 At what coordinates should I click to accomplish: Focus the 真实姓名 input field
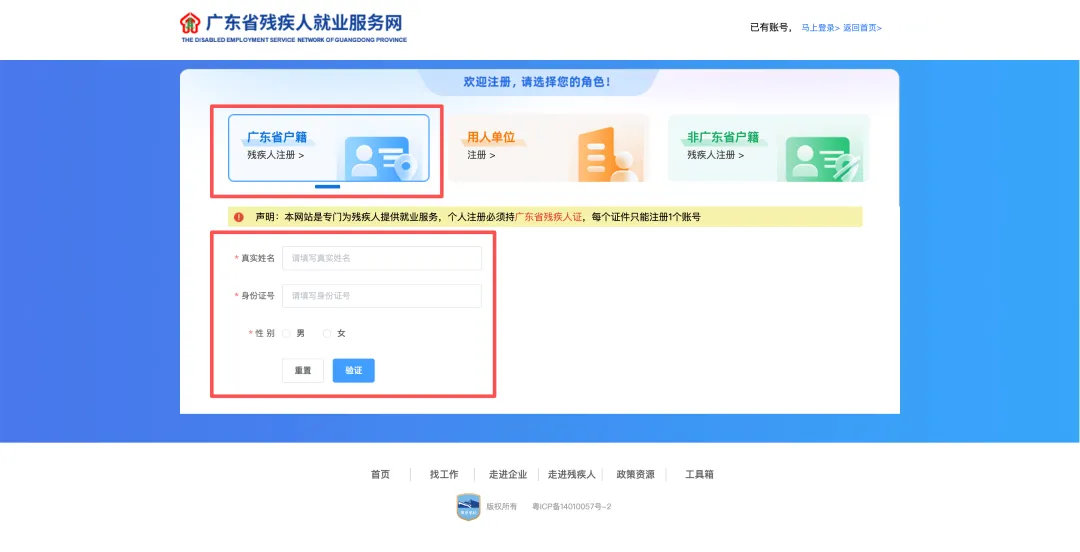[381, 258]
